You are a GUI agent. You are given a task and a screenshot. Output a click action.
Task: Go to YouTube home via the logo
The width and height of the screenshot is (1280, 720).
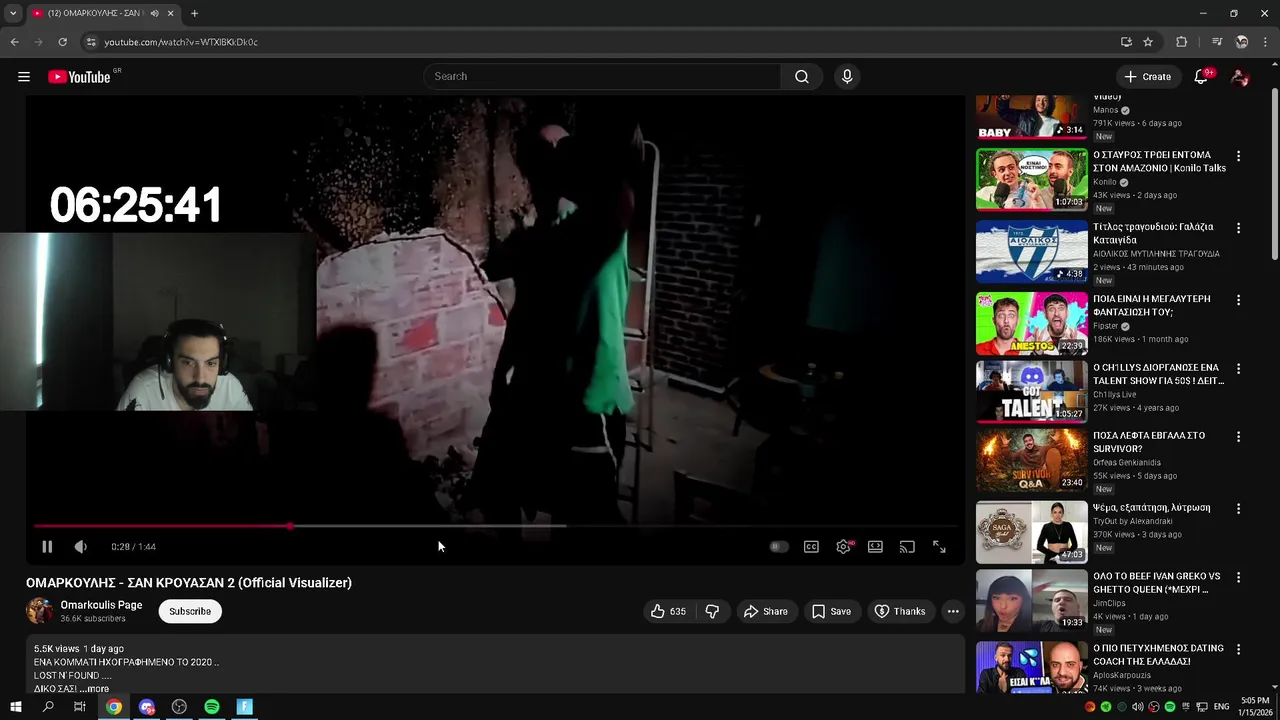pyautogui.click(x=79, y=77)
